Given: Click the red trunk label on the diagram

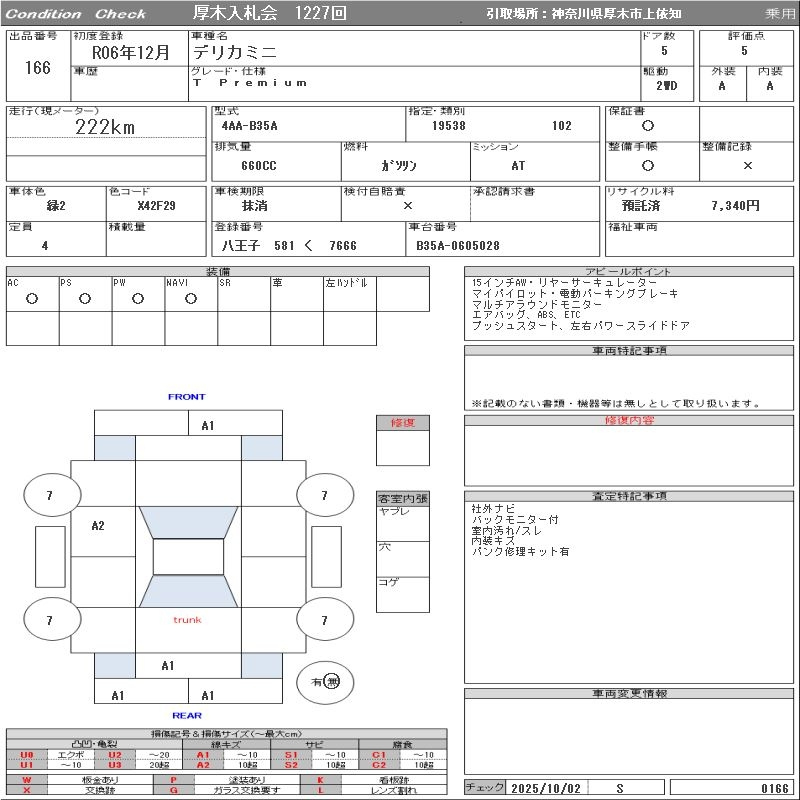Looking at the screenshot, I should (x=187, y=620).
